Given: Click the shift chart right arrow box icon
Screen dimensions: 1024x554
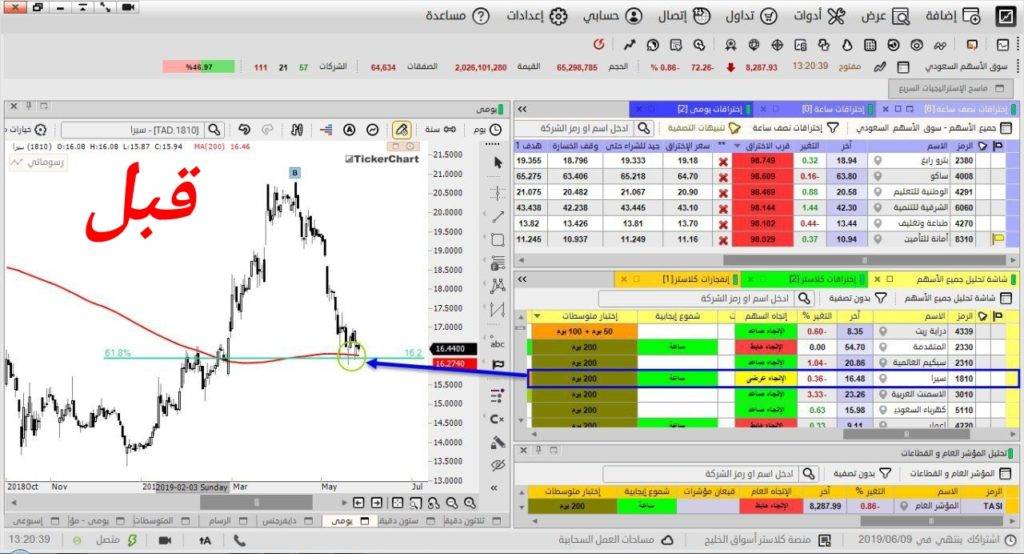Looking at the screenshot, I should pyautogui.click(x=377, y=502).
